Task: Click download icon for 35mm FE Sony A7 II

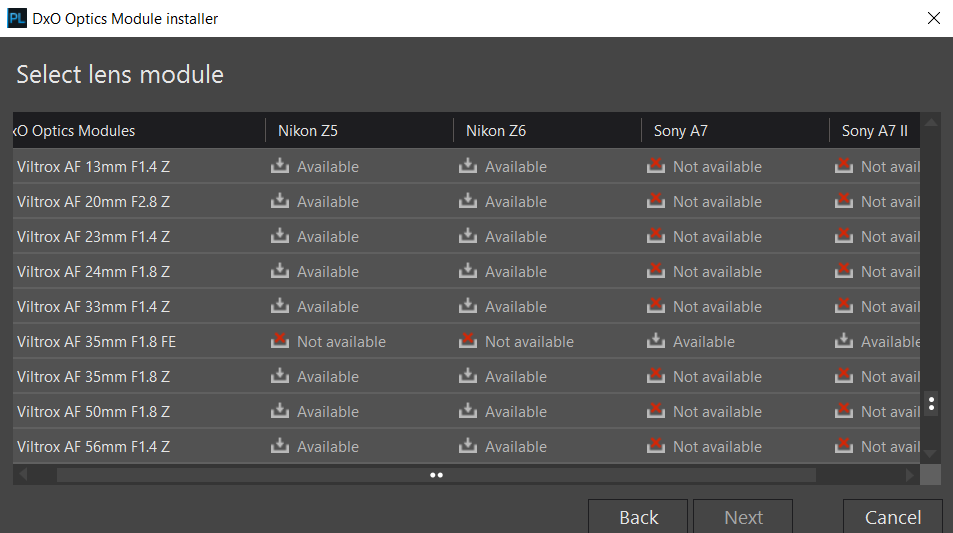Action: coord(844,340)
